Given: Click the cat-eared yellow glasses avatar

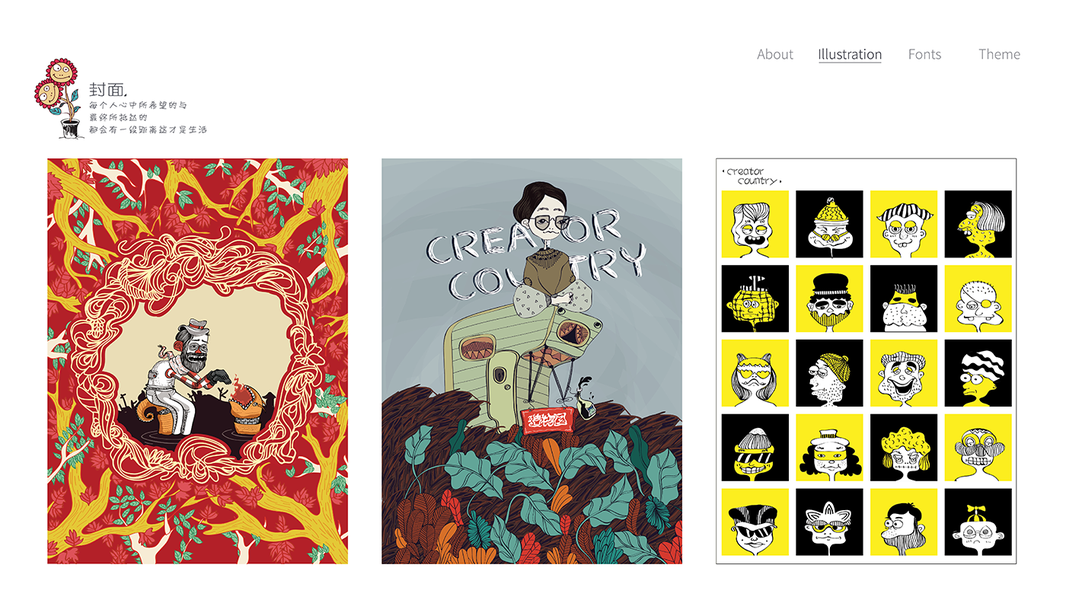Looking at the screenshot, I should click(x=755, y=373).
